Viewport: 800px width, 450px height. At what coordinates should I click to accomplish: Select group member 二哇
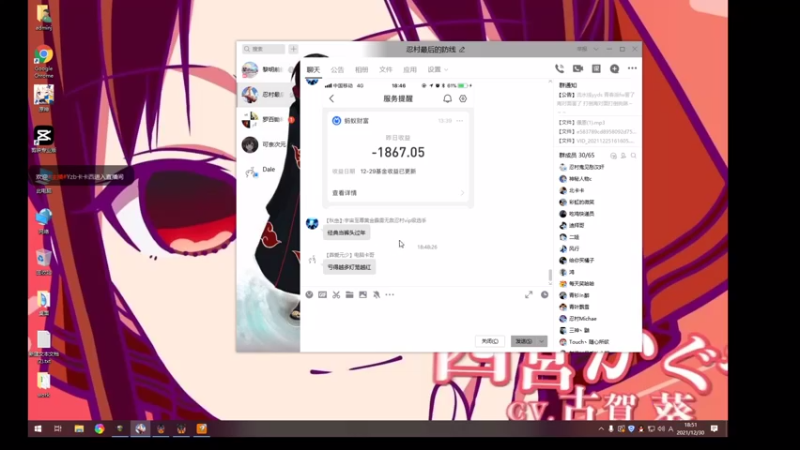(574, 237)
